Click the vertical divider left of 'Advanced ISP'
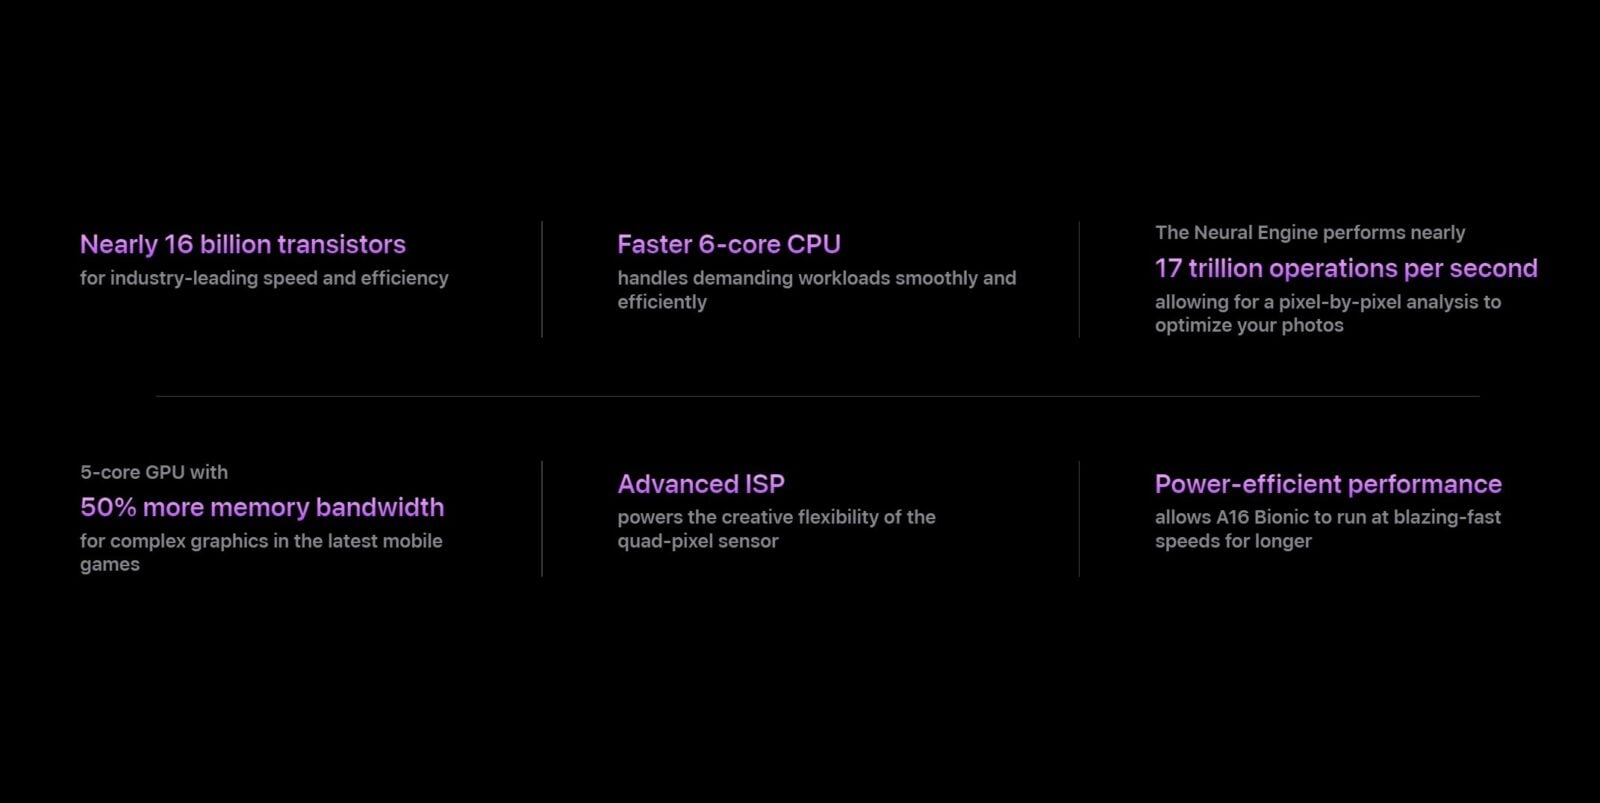This screenshot has height=803, width=1600. click(x=542, y=518)
